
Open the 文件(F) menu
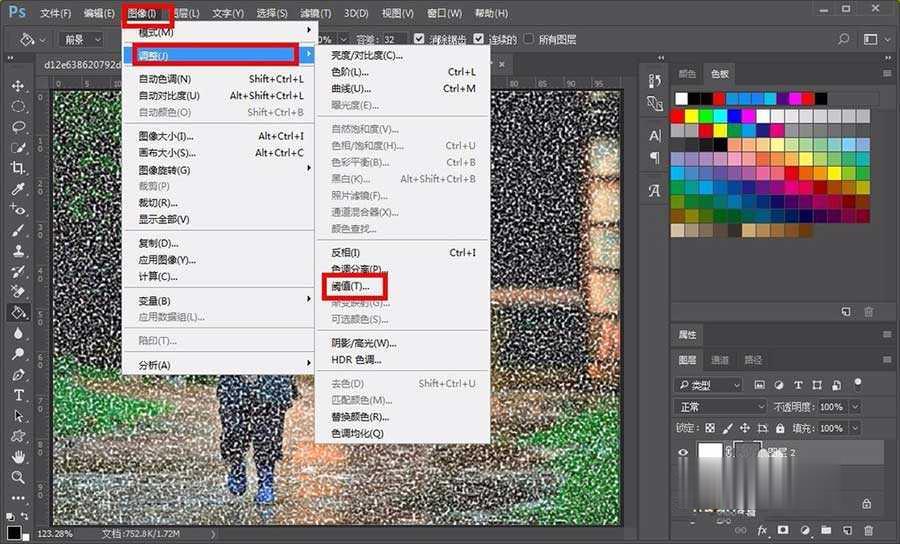click(55, 13)
